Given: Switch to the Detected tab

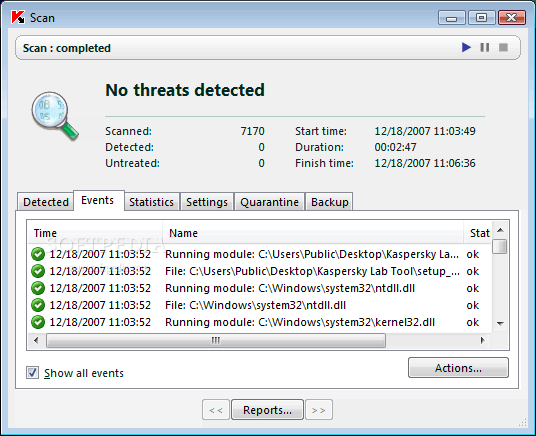Looking at the screenshot, I should click(45, 202).
